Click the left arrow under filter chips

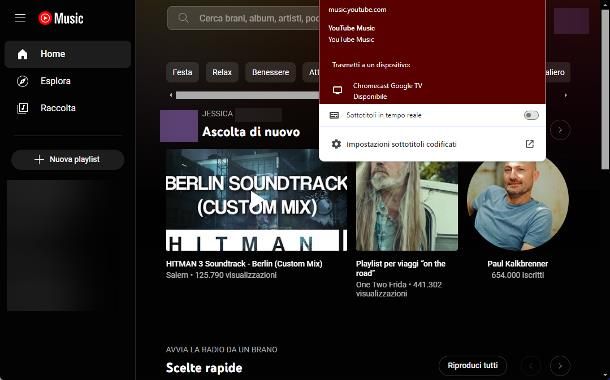171,95
